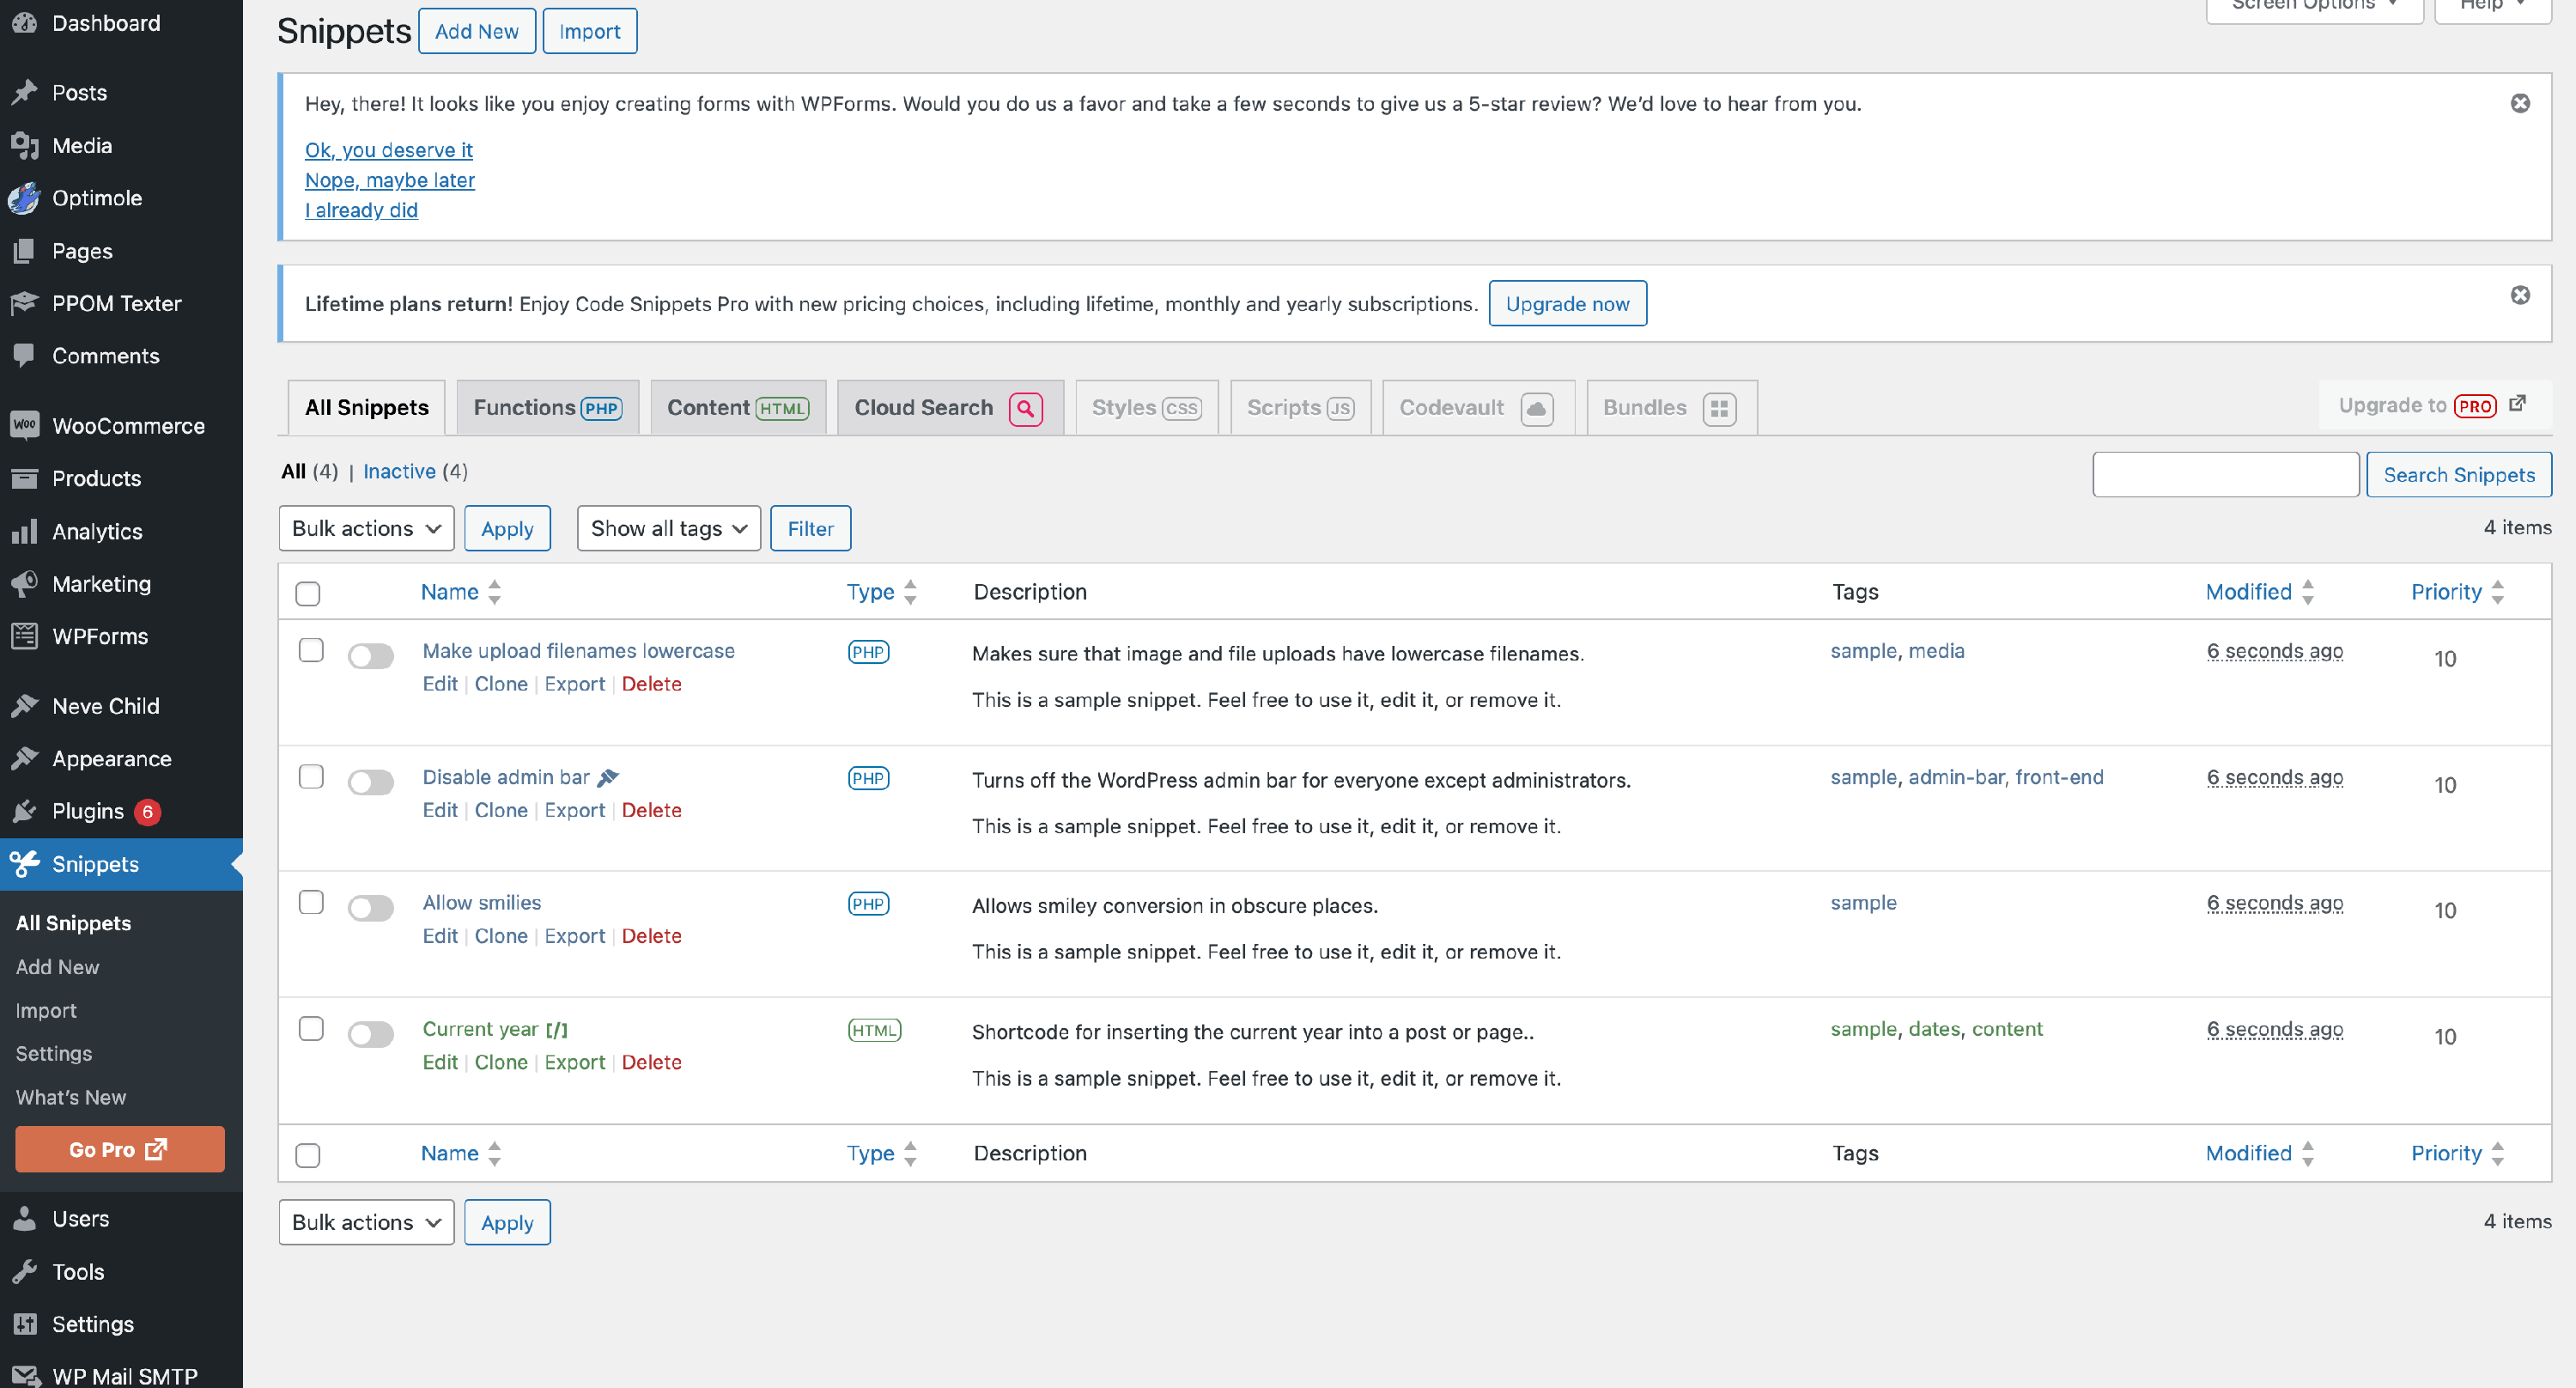Switch to the Functions PHP tab
This screenshot has width=2576, height=1388.
547,408
